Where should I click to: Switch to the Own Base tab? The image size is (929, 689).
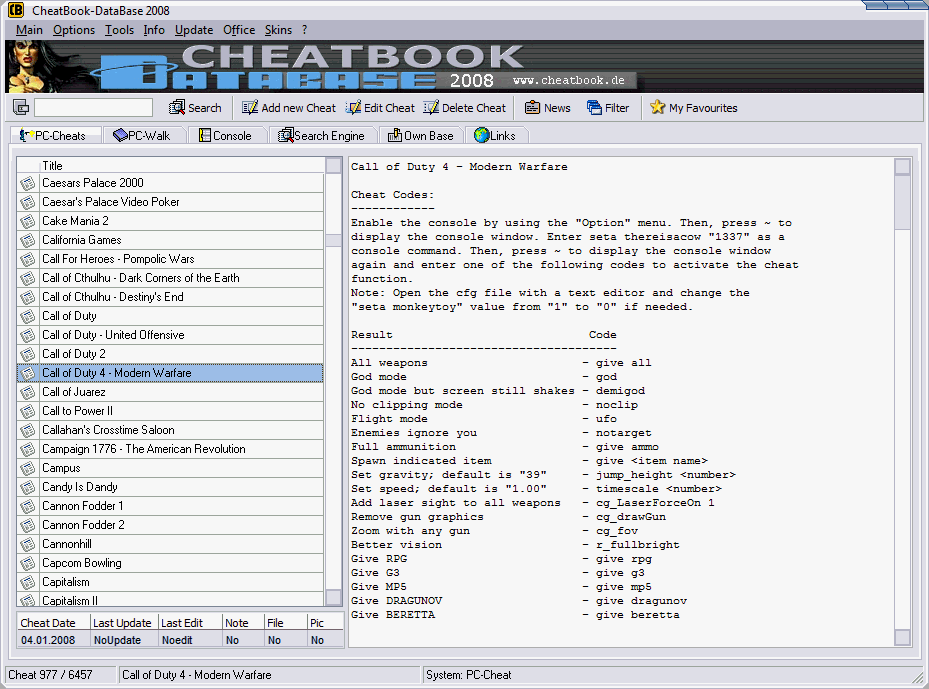pos(420,133)
